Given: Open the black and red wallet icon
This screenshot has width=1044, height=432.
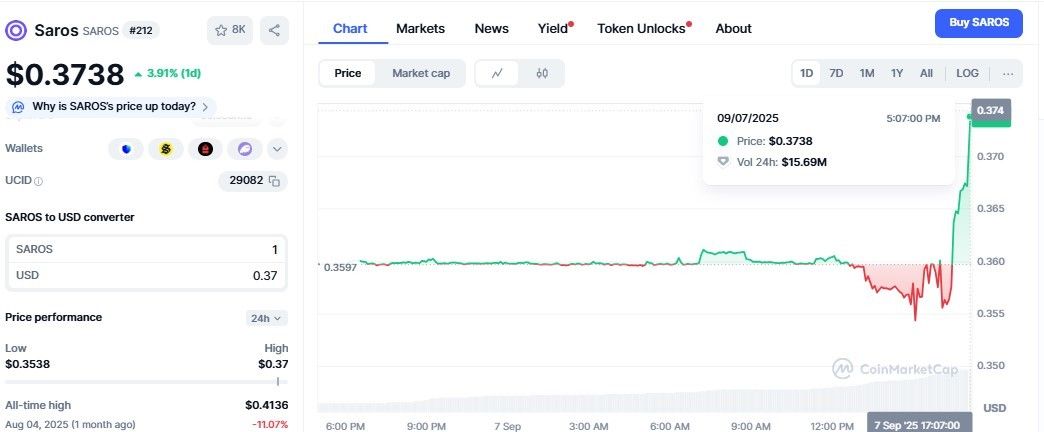Looking at the screenshot, I should (205, 149).
